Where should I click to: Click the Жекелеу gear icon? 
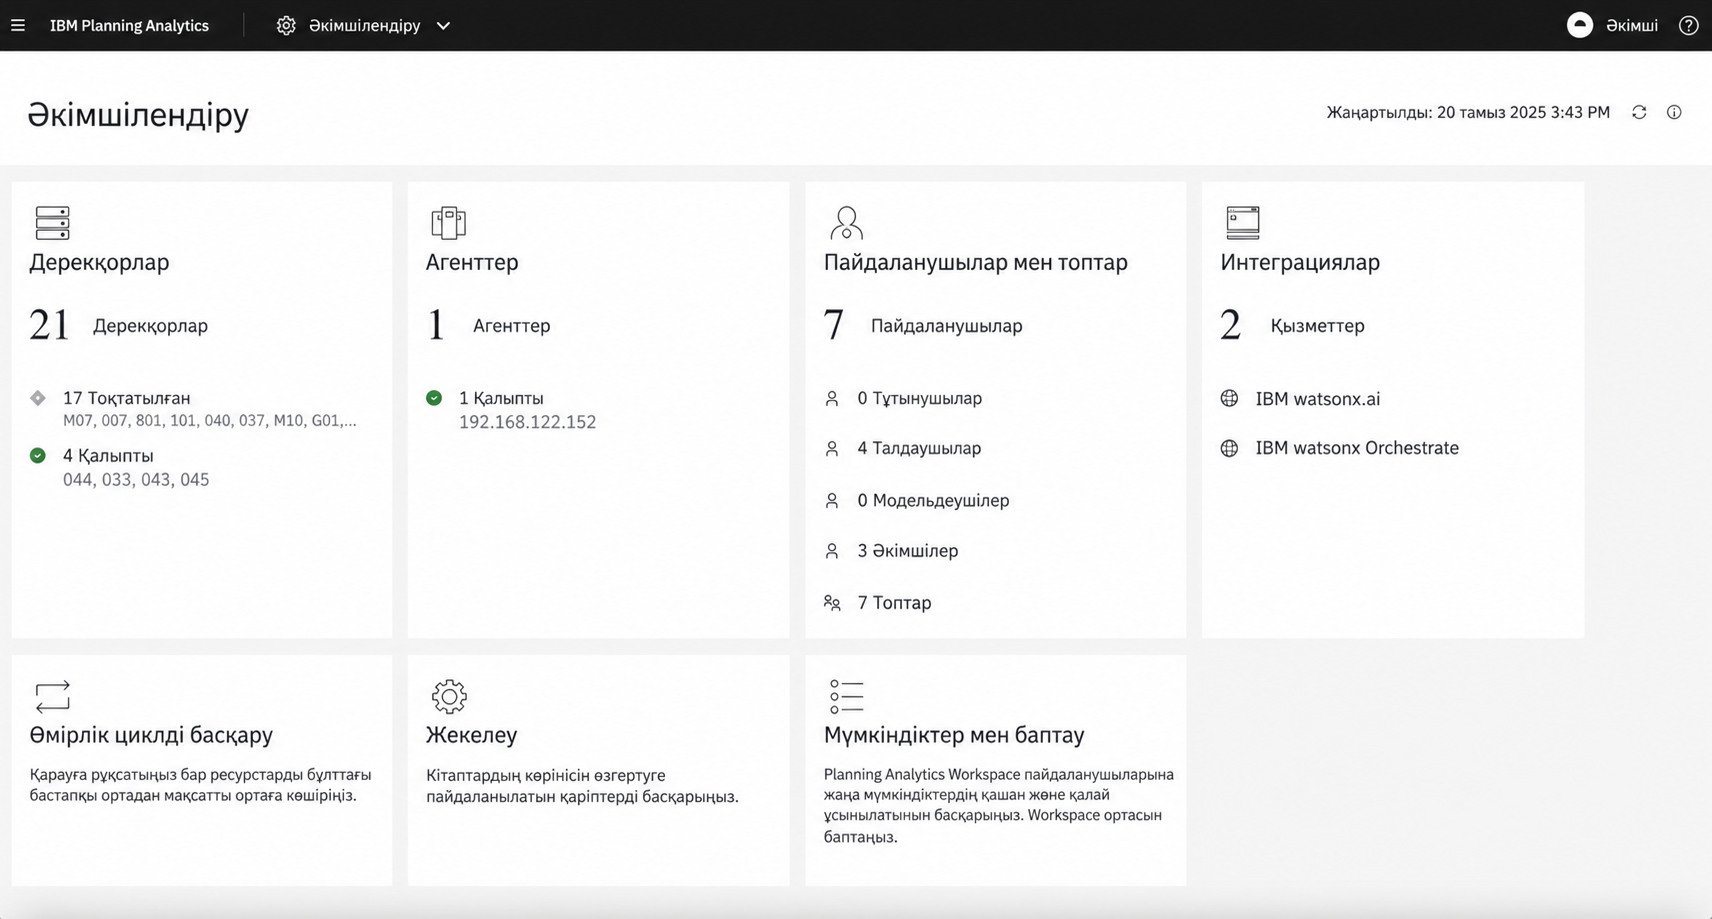(x=449, y=696)
